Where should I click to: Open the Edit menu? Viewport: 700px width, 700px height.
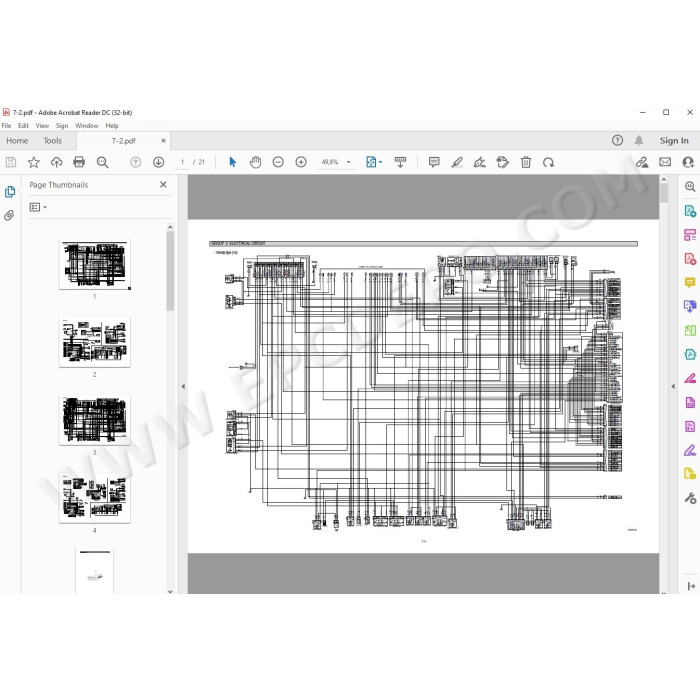[x=23, y=126]
